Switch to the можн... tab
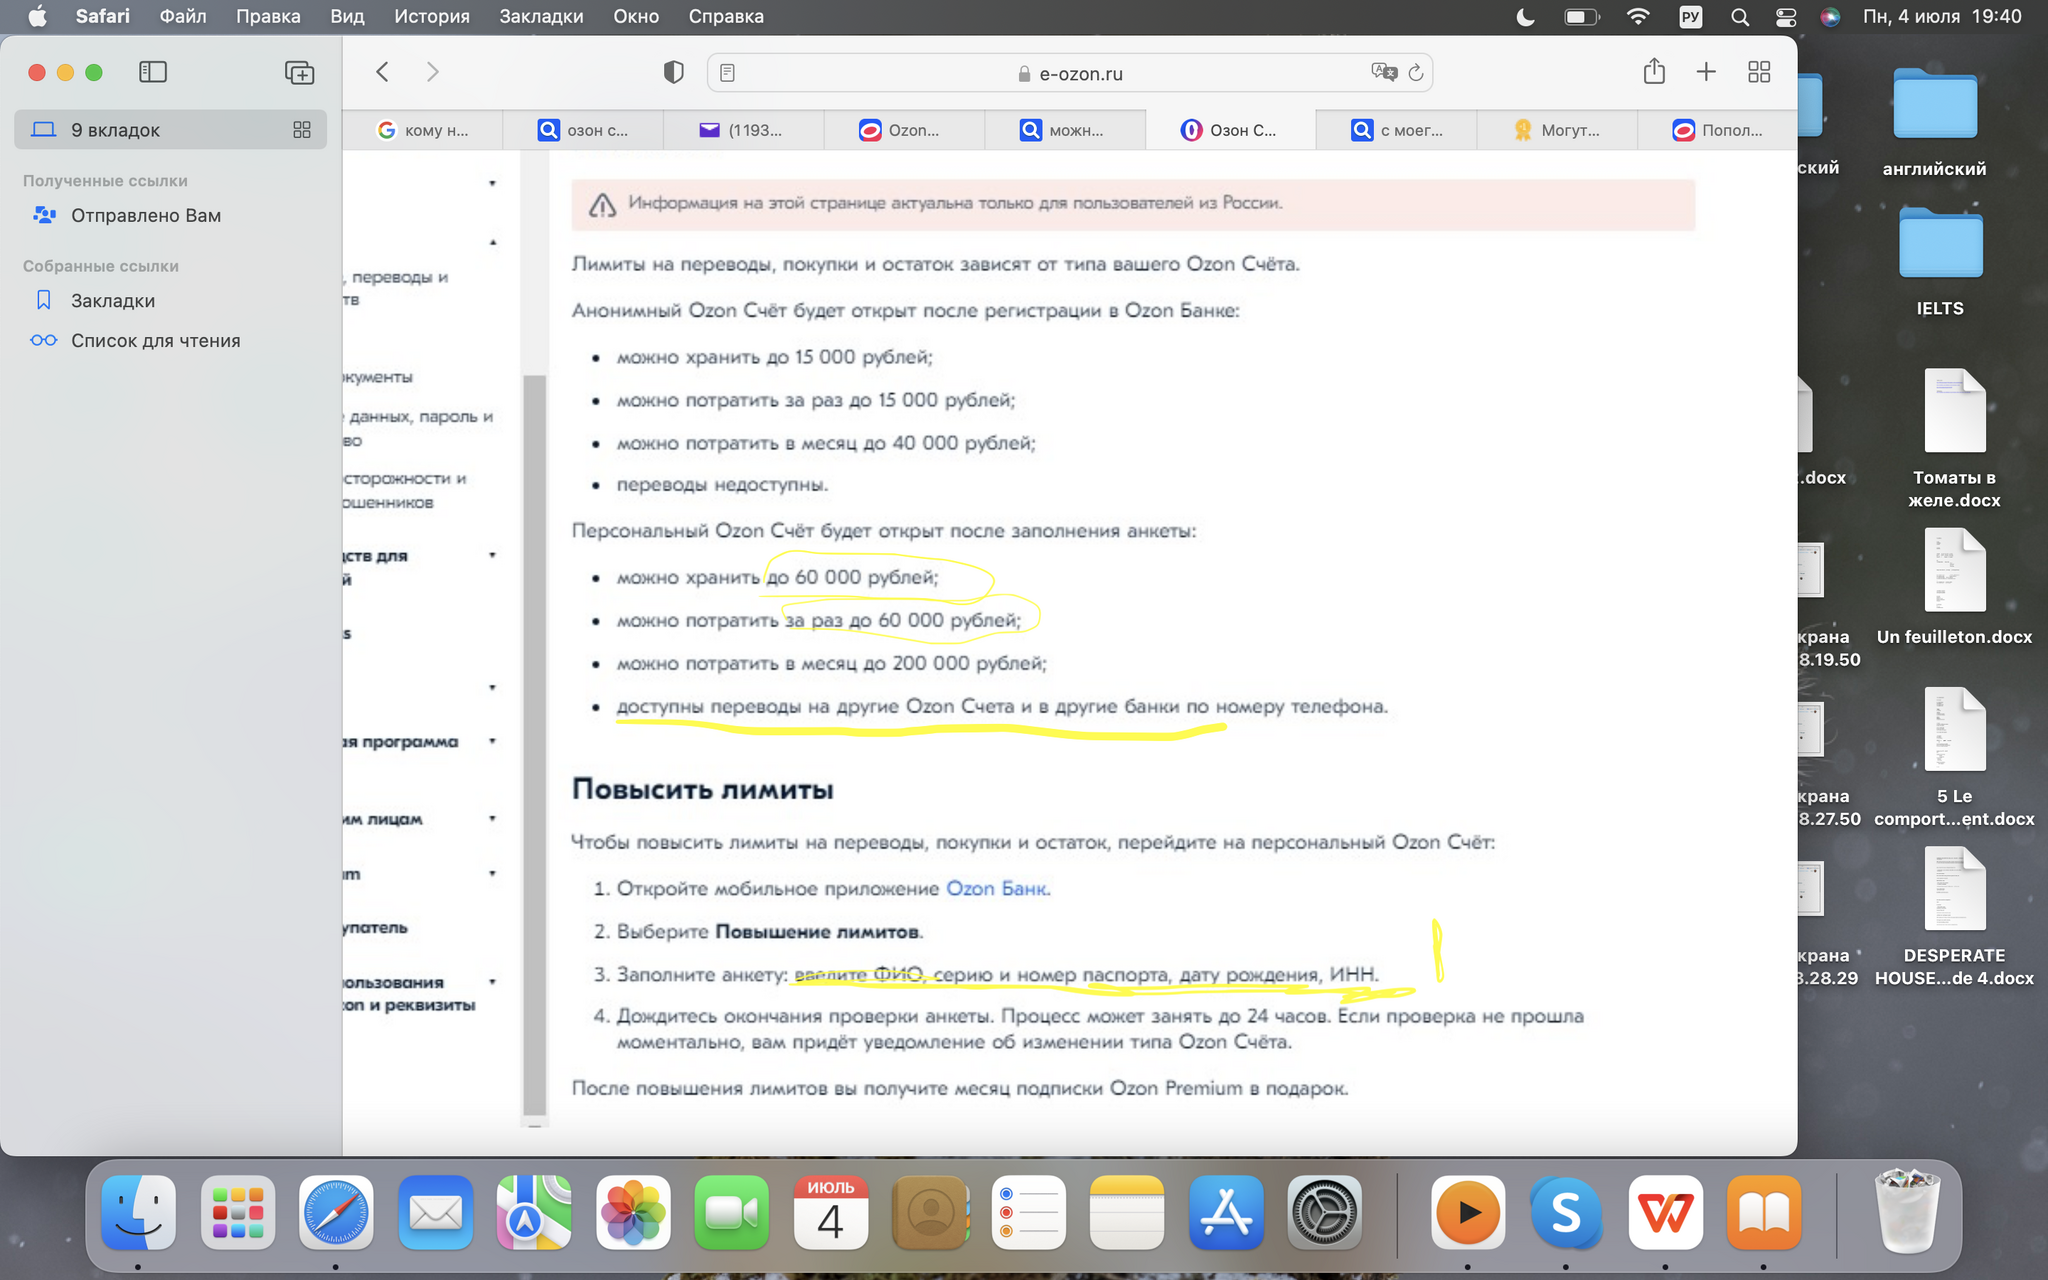Image resolution: width=2048 pixels, height=1280 pixels. (x=1065, y=130)
